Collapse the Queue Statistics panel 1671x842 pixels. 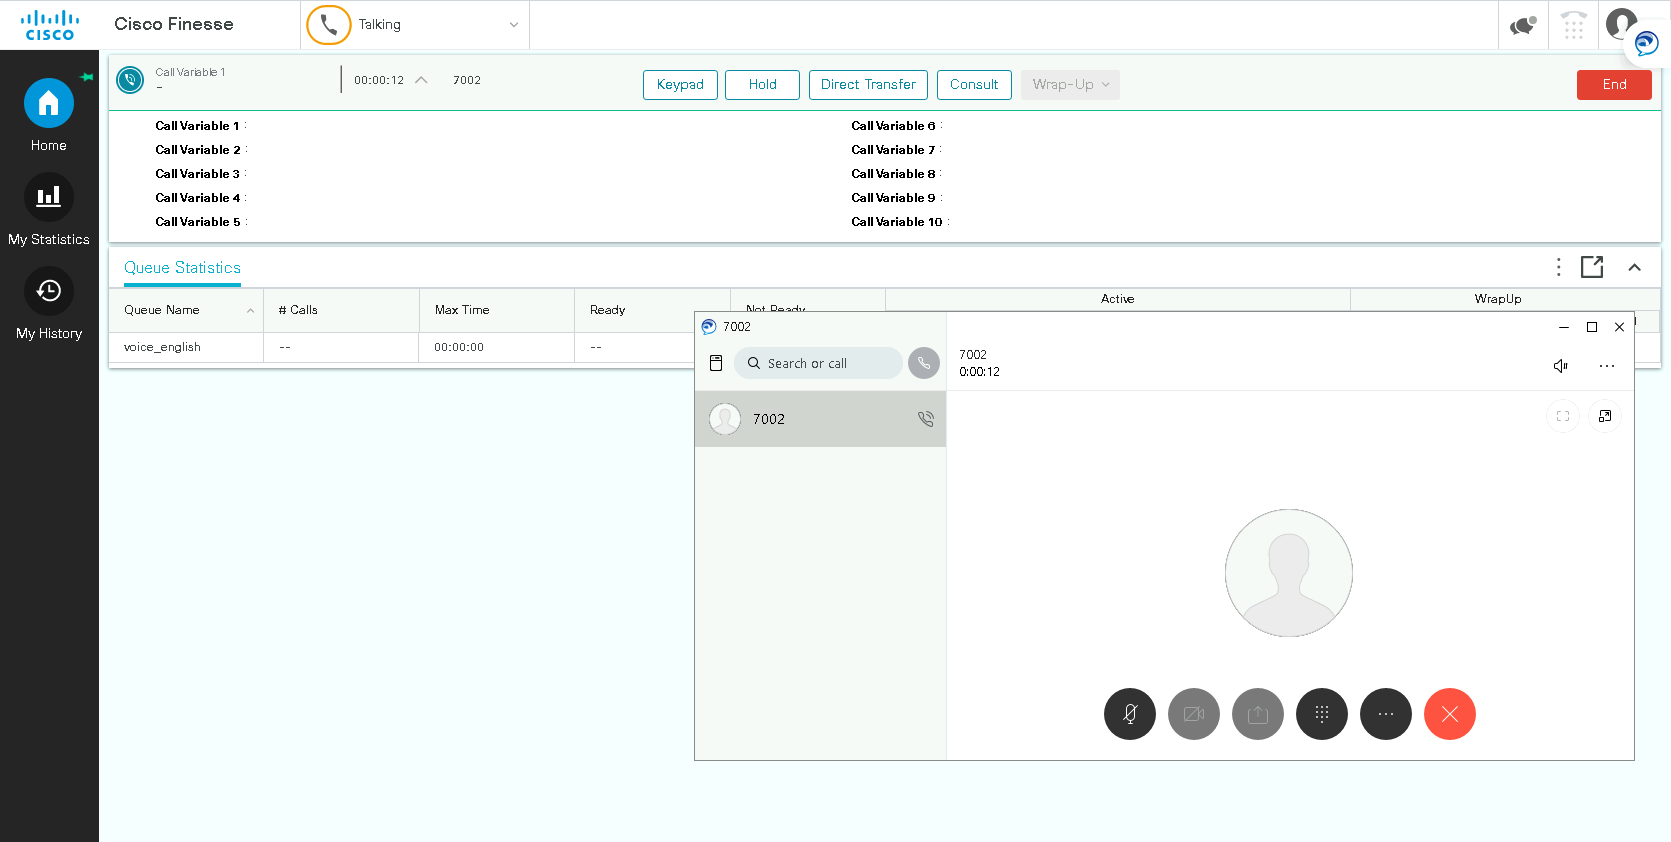tap(1634, 267)
